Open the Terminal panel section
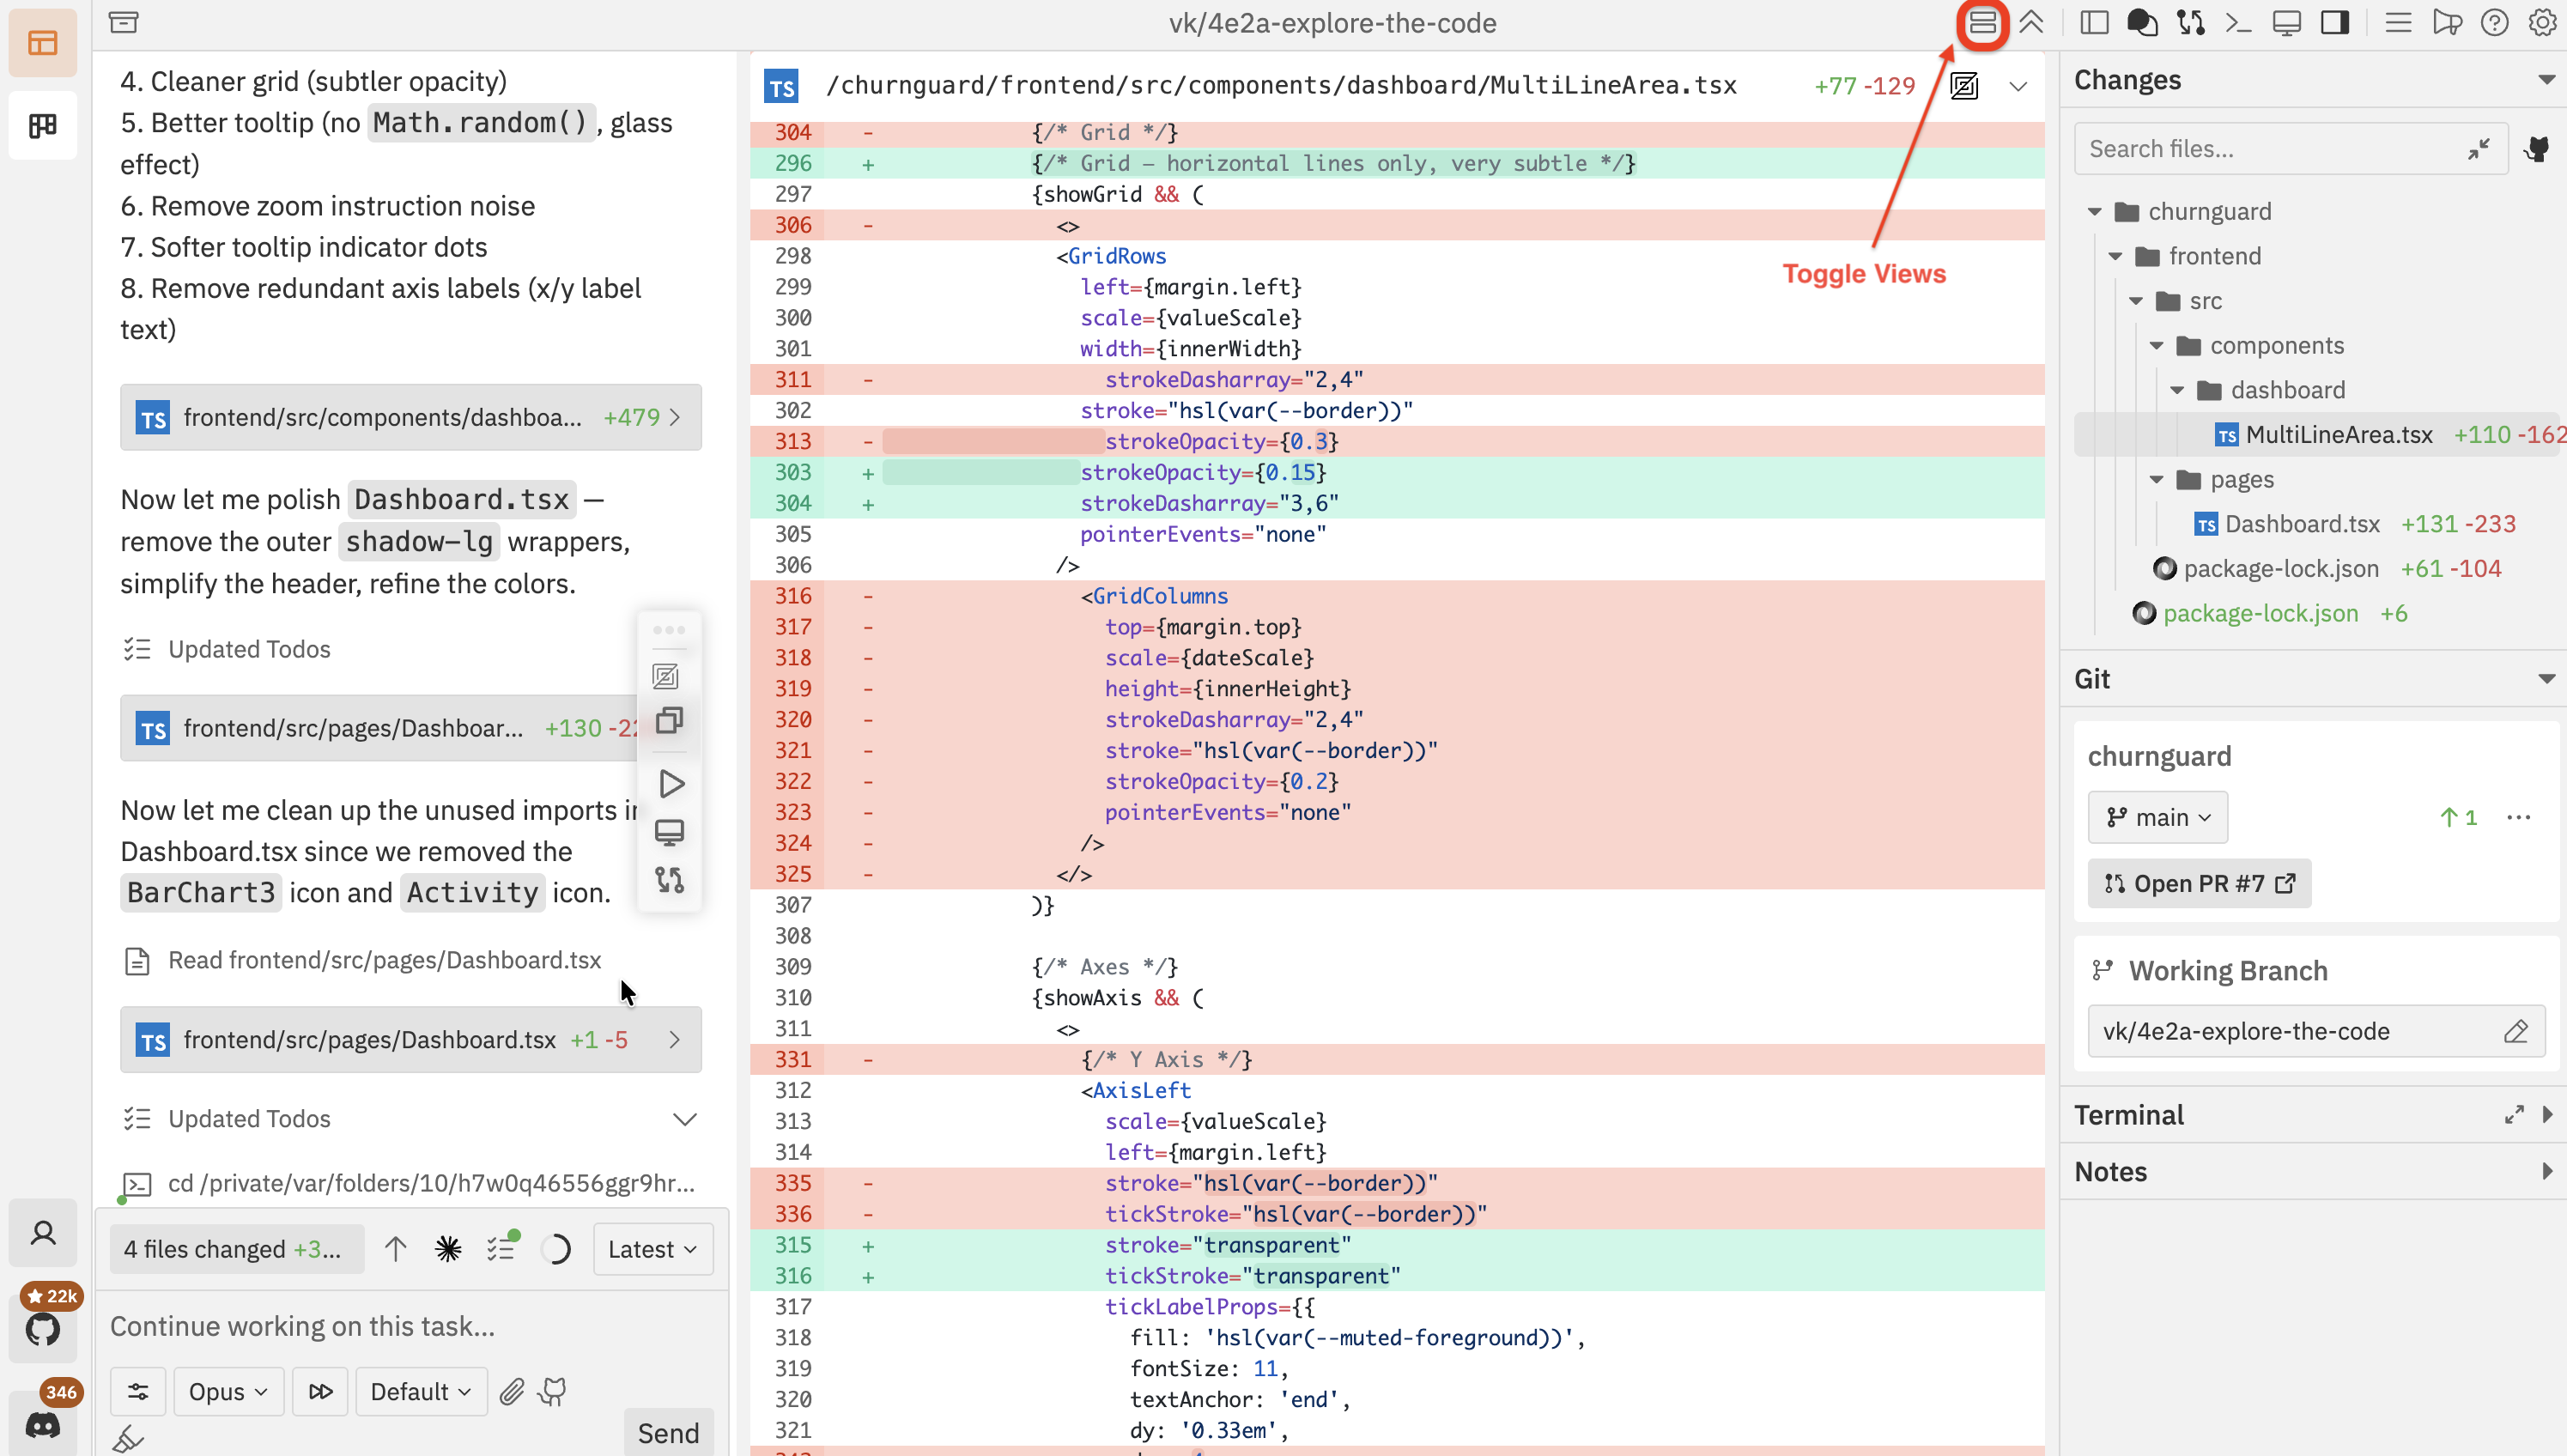Viewport: 2567px width, 1456px height. click(x=2128, y=1114)
